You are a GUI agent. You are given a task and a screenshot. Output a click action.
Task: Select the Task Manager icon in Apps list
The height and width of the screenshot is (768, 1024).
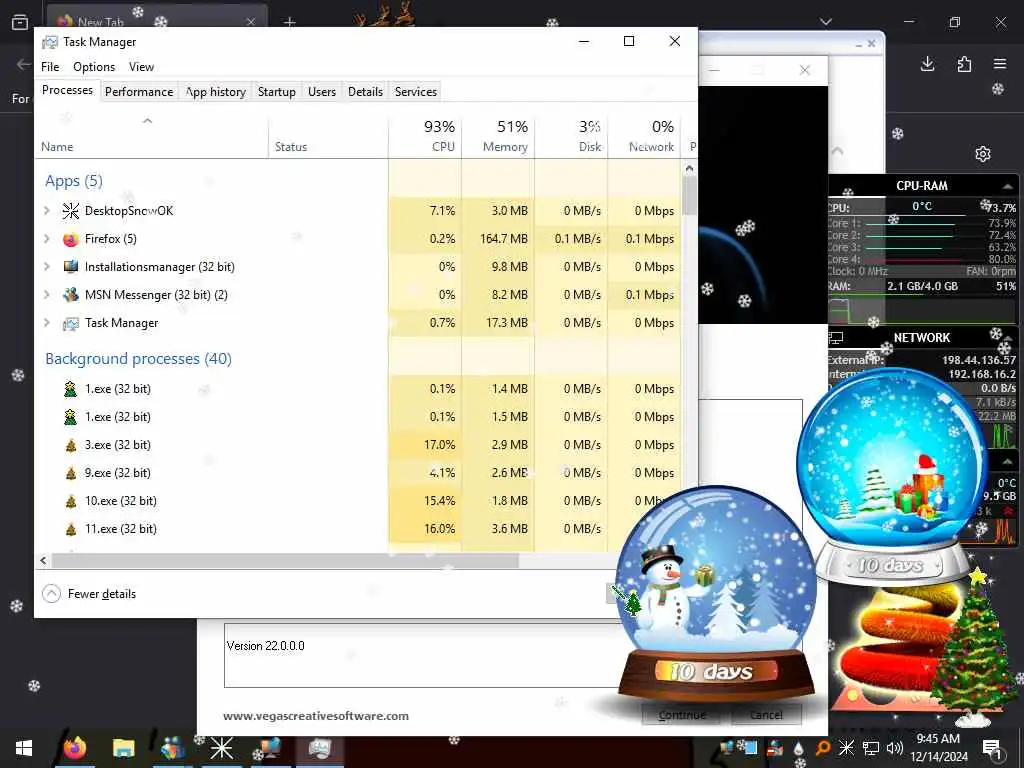(x=71, y=323)
